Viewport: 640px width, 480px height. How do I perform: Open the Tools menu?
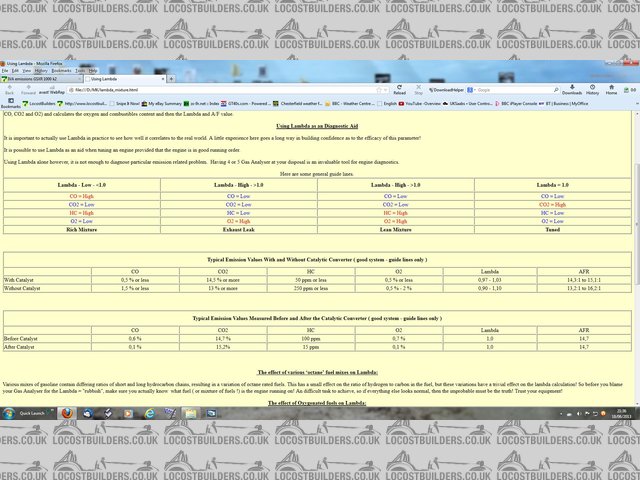pyautogui.click(x=78, y=71)
